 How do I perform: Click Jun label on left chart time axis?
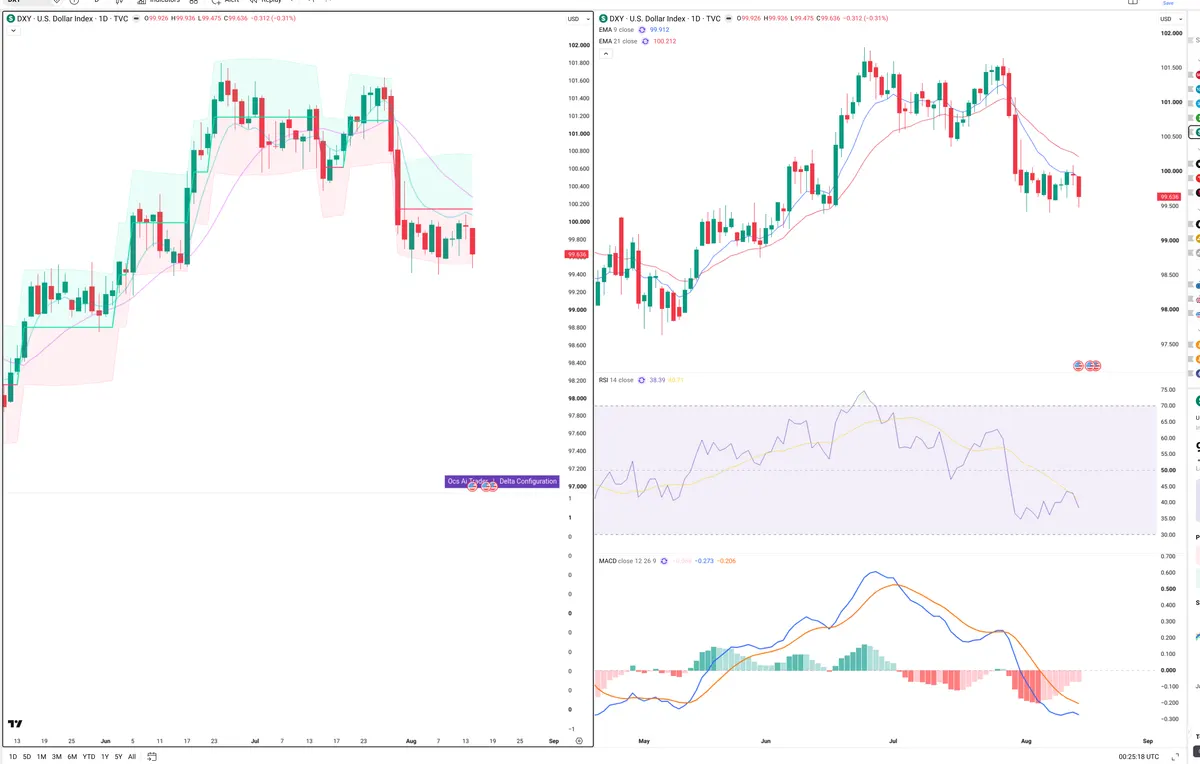pyautogui.click(x=105, y=741)
